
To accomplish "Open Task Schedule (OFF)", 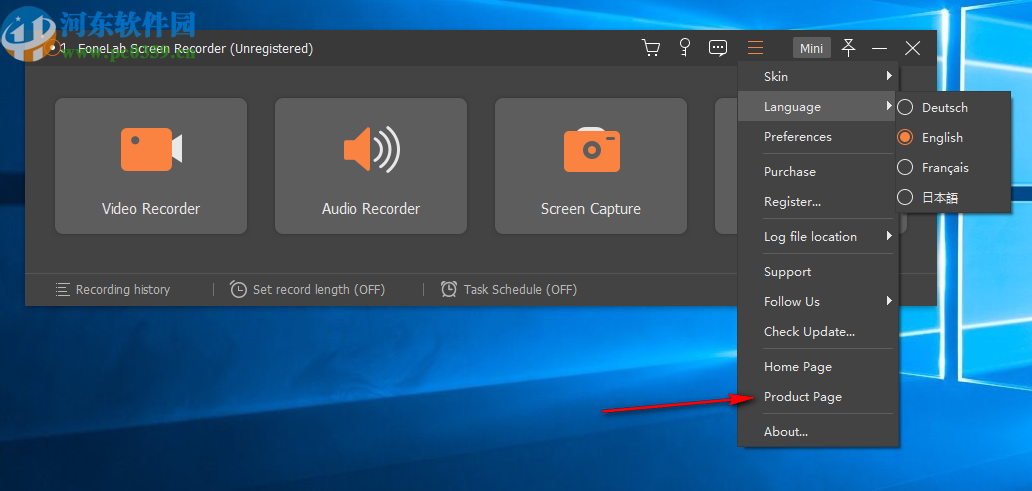I will [x=509, y=290].
